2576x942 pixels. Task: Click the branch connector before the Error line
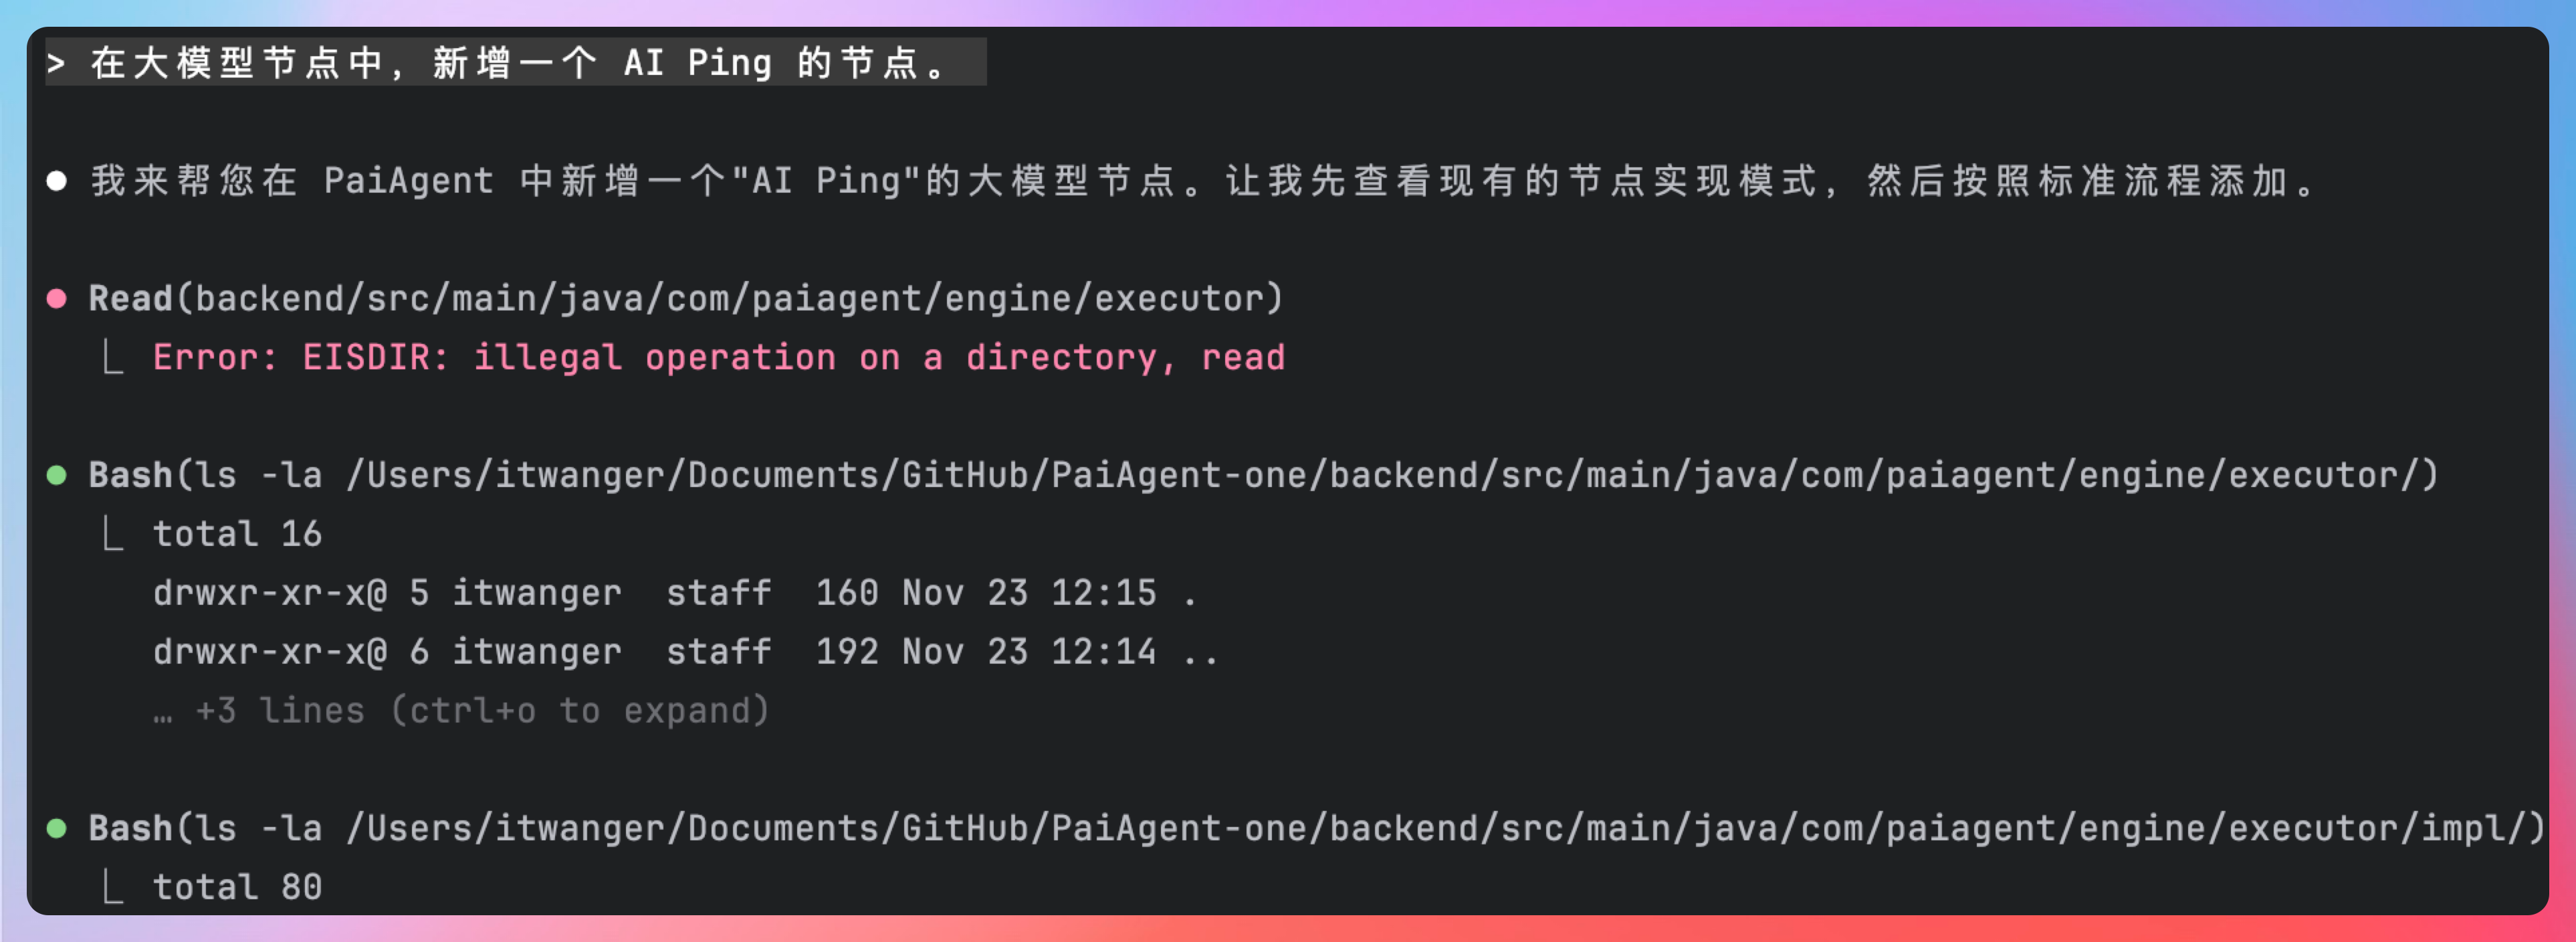coord(113,357)
